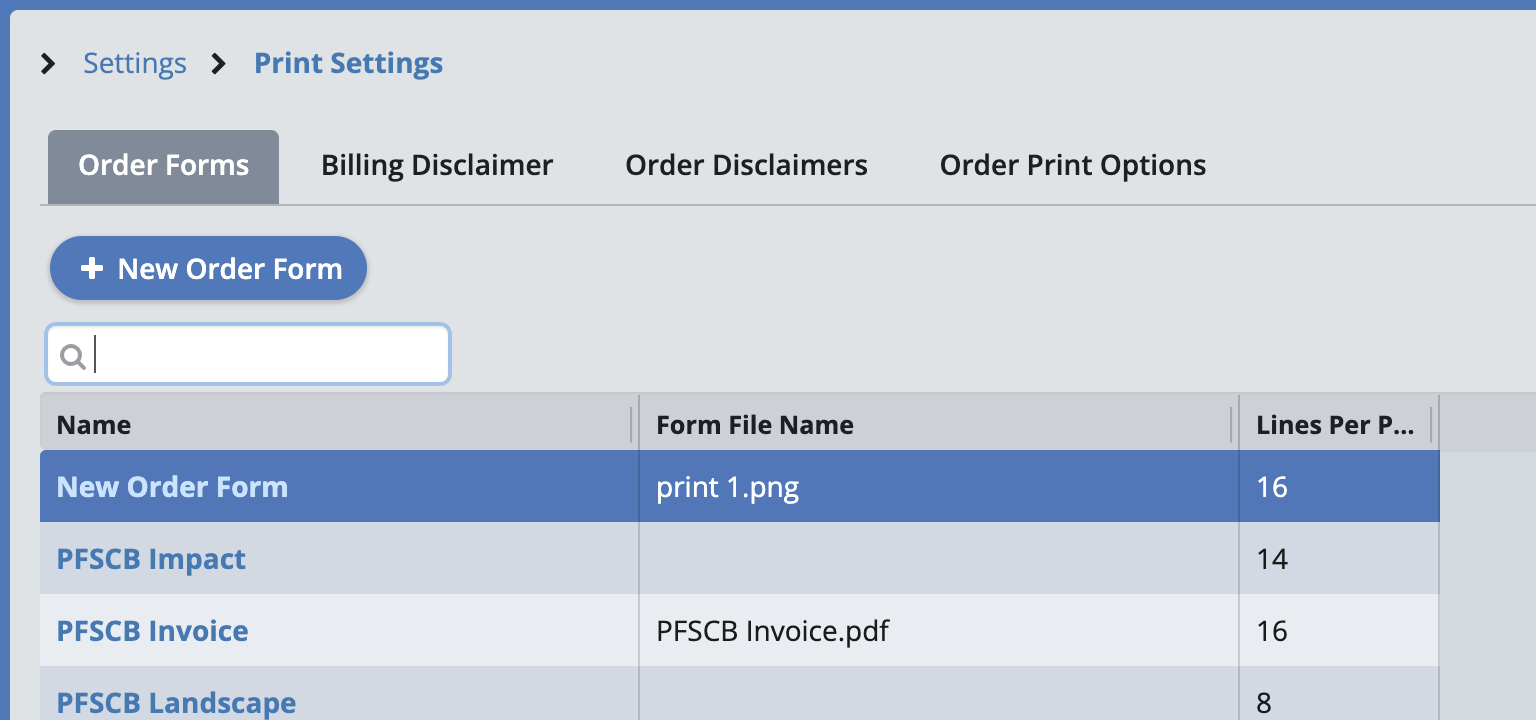The height and width of the screenshot is (720, 1536).
Task: Select the Order Print Options tab
Action: click(1073, 166)
